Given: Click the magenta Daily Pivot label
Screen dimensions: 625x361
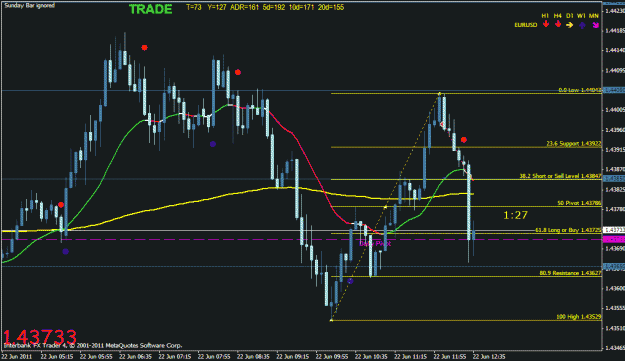Looking at the screenshot, I should coord(375,243).
